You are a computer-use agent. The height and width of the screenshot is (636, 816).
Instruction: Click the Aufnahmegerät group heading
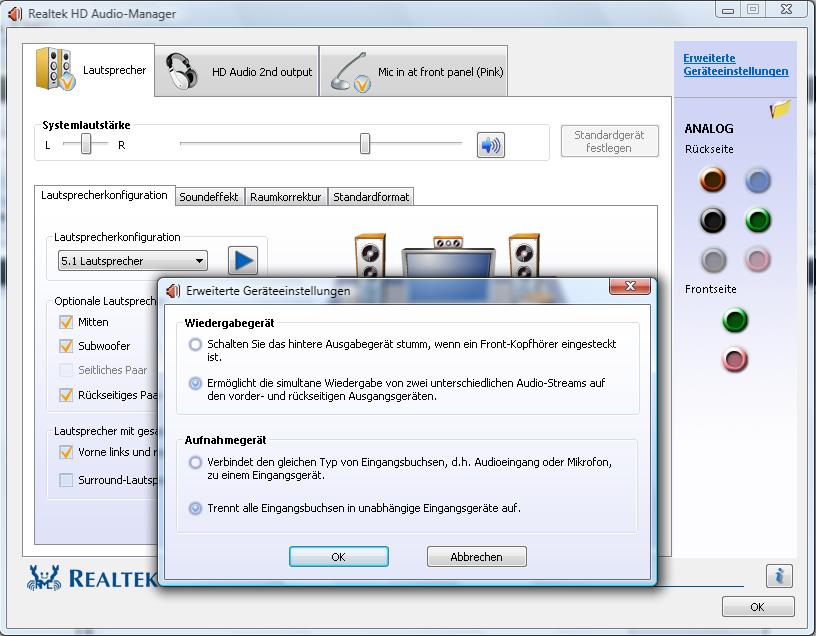225,440
